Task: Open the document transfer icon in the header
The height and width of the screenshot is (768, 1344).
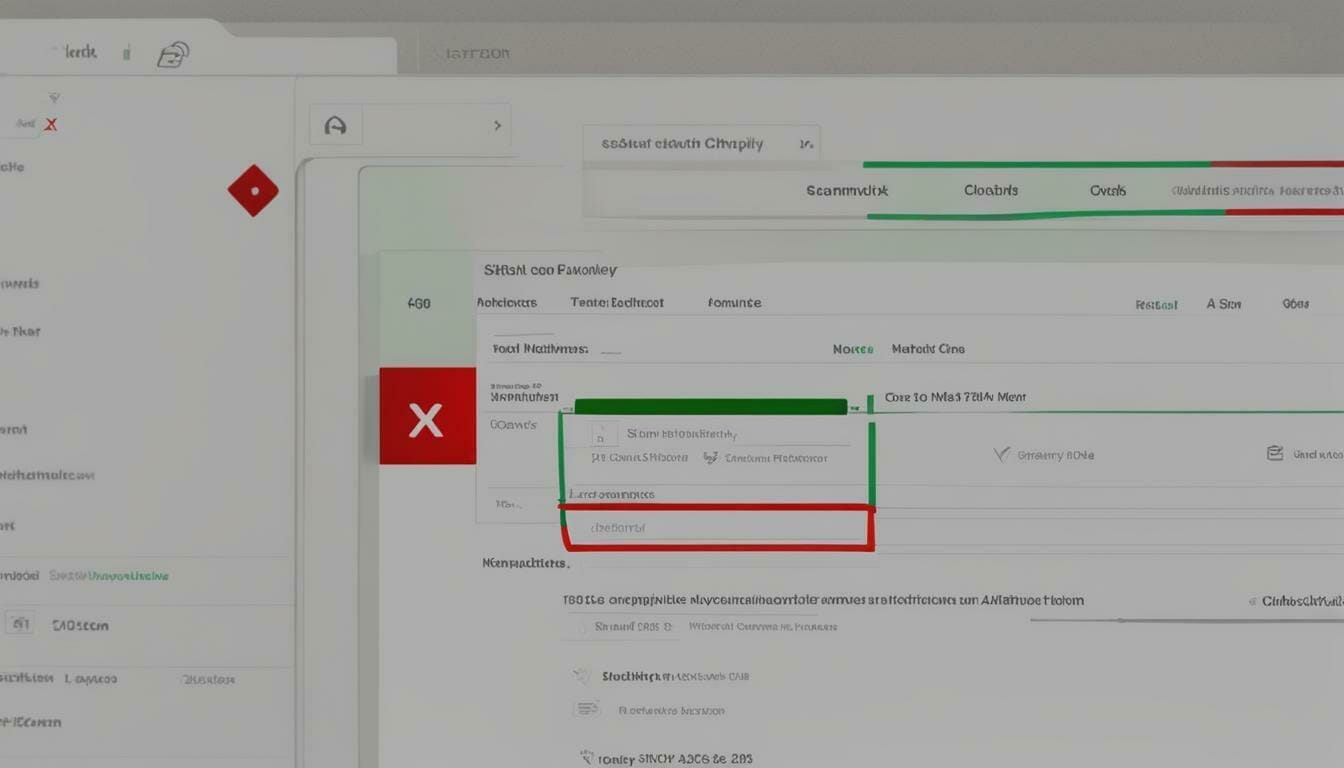Action: (x=173, y=53)
